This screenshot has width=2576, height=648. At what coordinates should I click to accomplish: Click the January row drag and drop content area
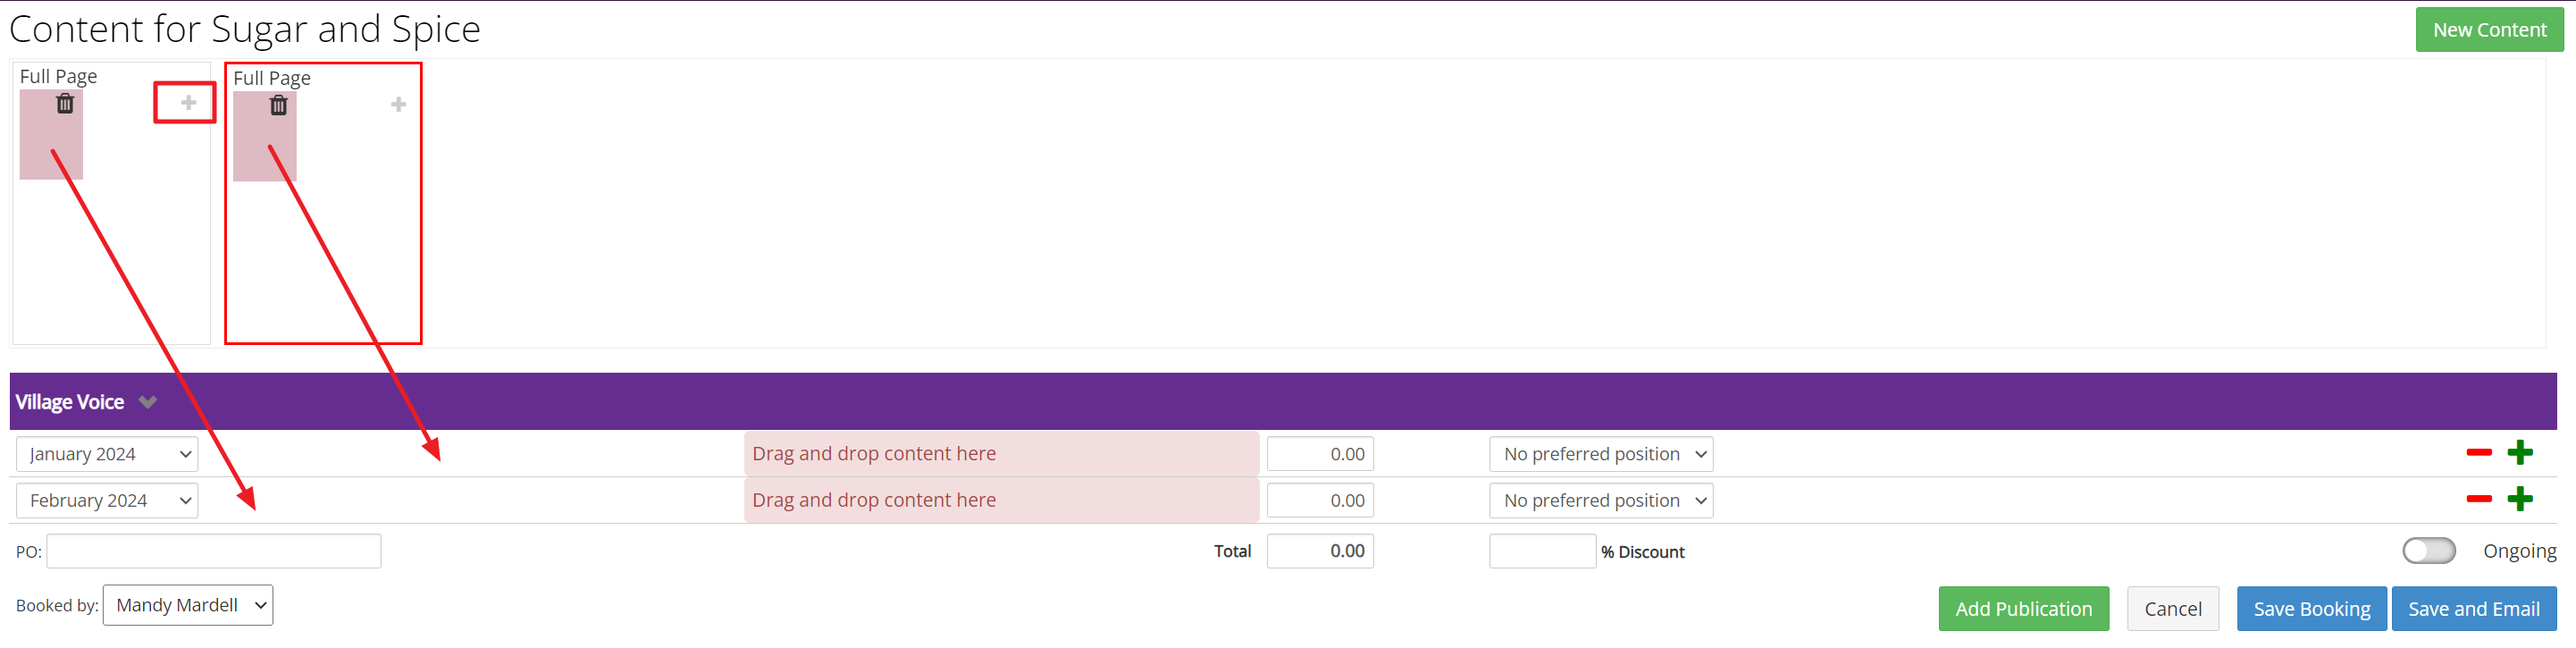1000,454
